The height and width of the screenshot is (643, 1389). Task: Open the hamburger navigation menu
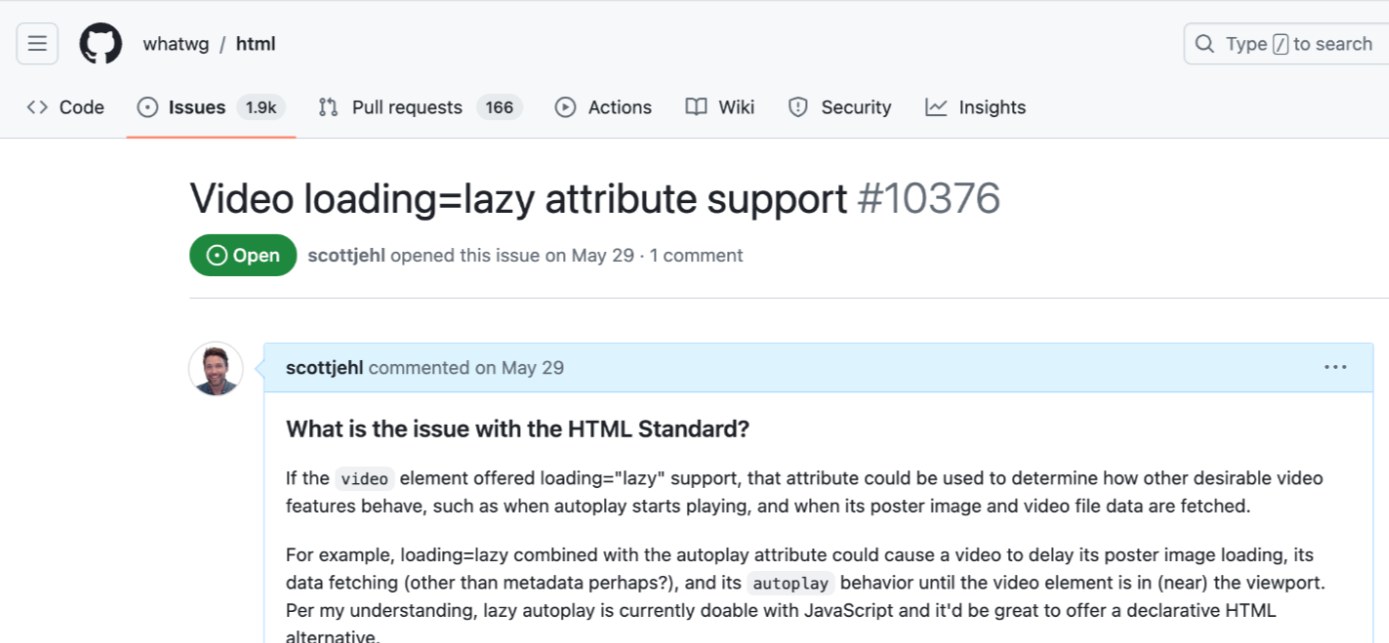(x=38, y=44)
